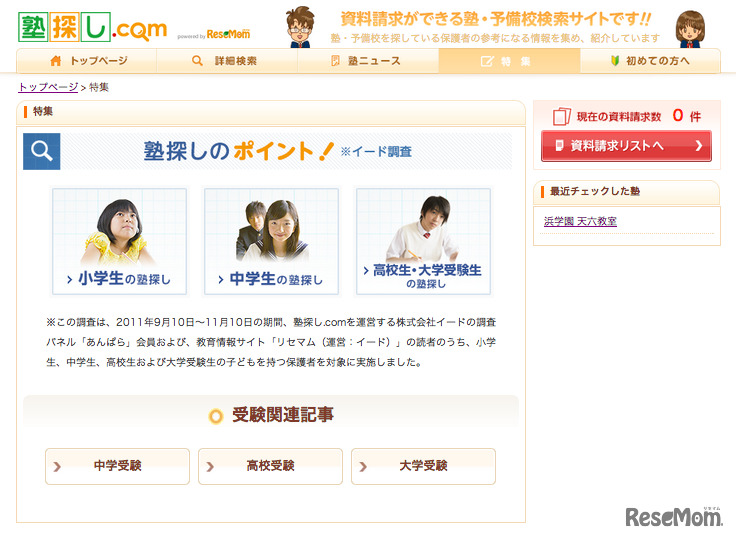Click the 塾探しのポイント banner heading

tap(238, 151)
